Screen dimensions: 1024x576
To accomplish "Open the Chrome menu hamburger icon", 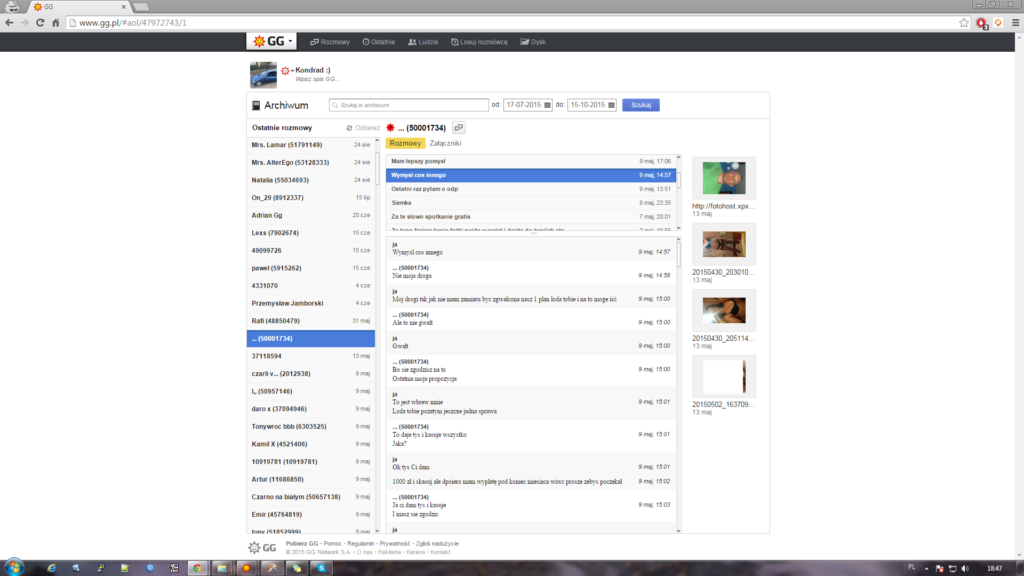I will coord(1016,23).
